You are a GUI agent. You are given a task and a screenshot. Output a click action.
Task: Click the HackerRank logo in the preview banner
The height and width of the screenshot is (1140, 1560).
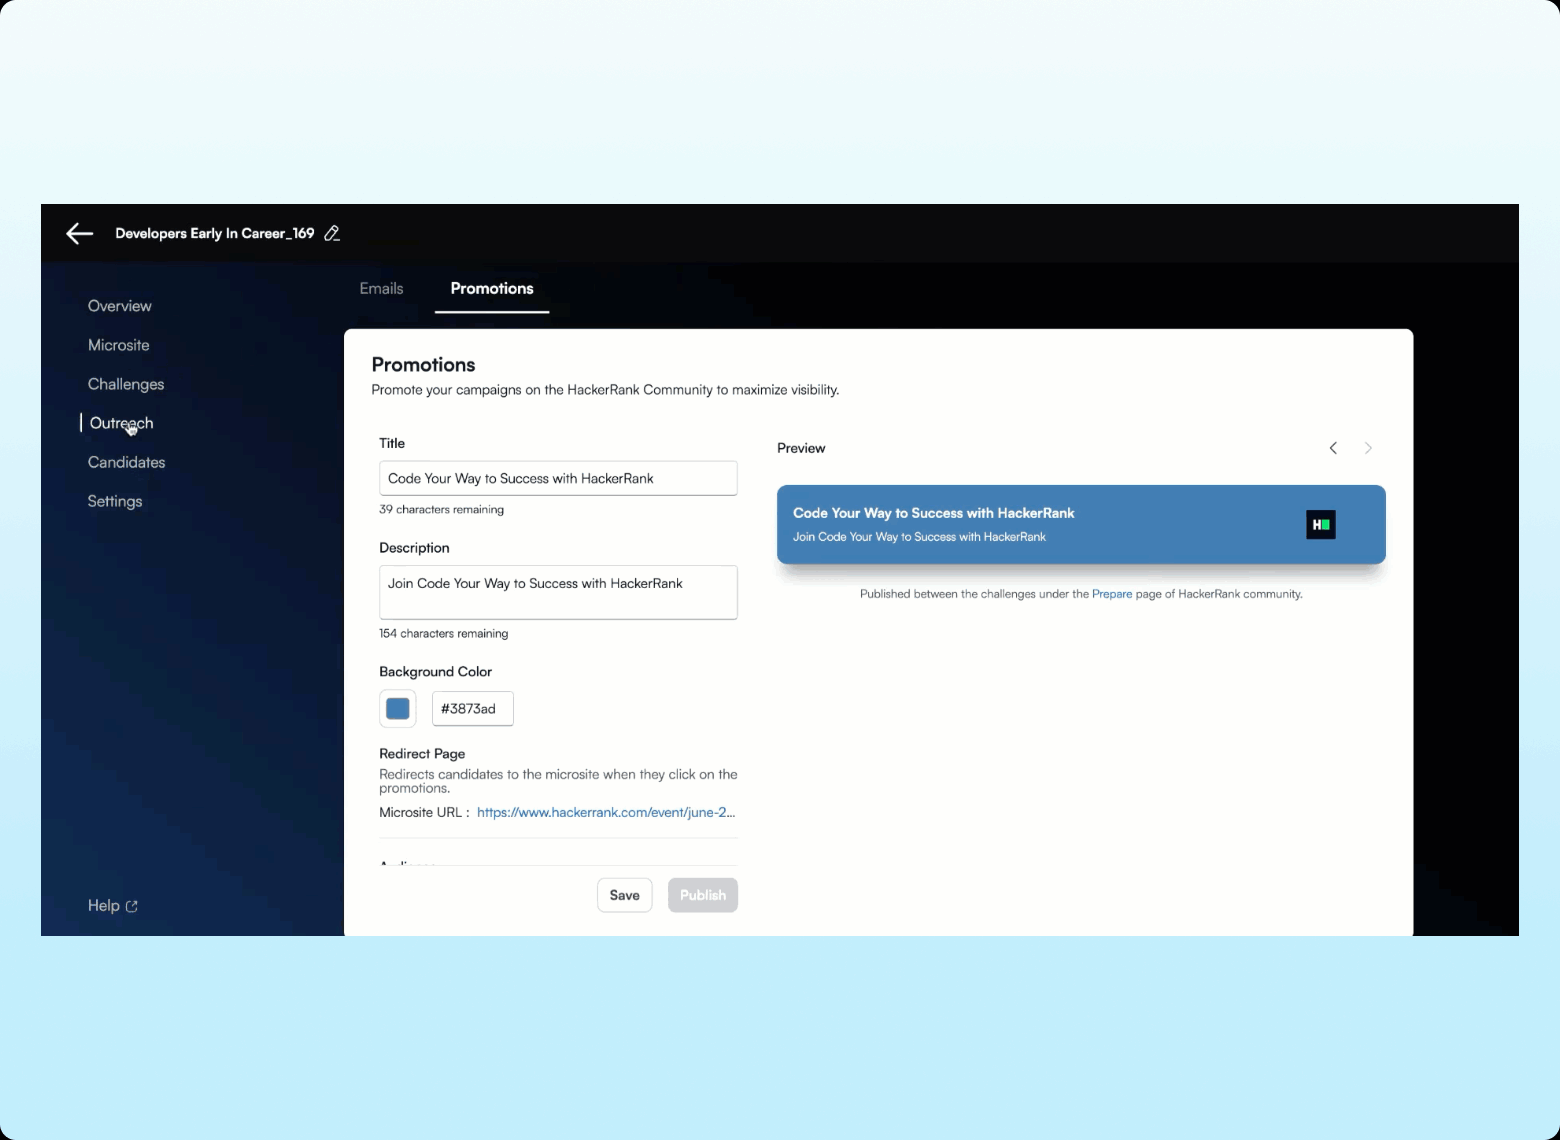(x=1320, y=525)
